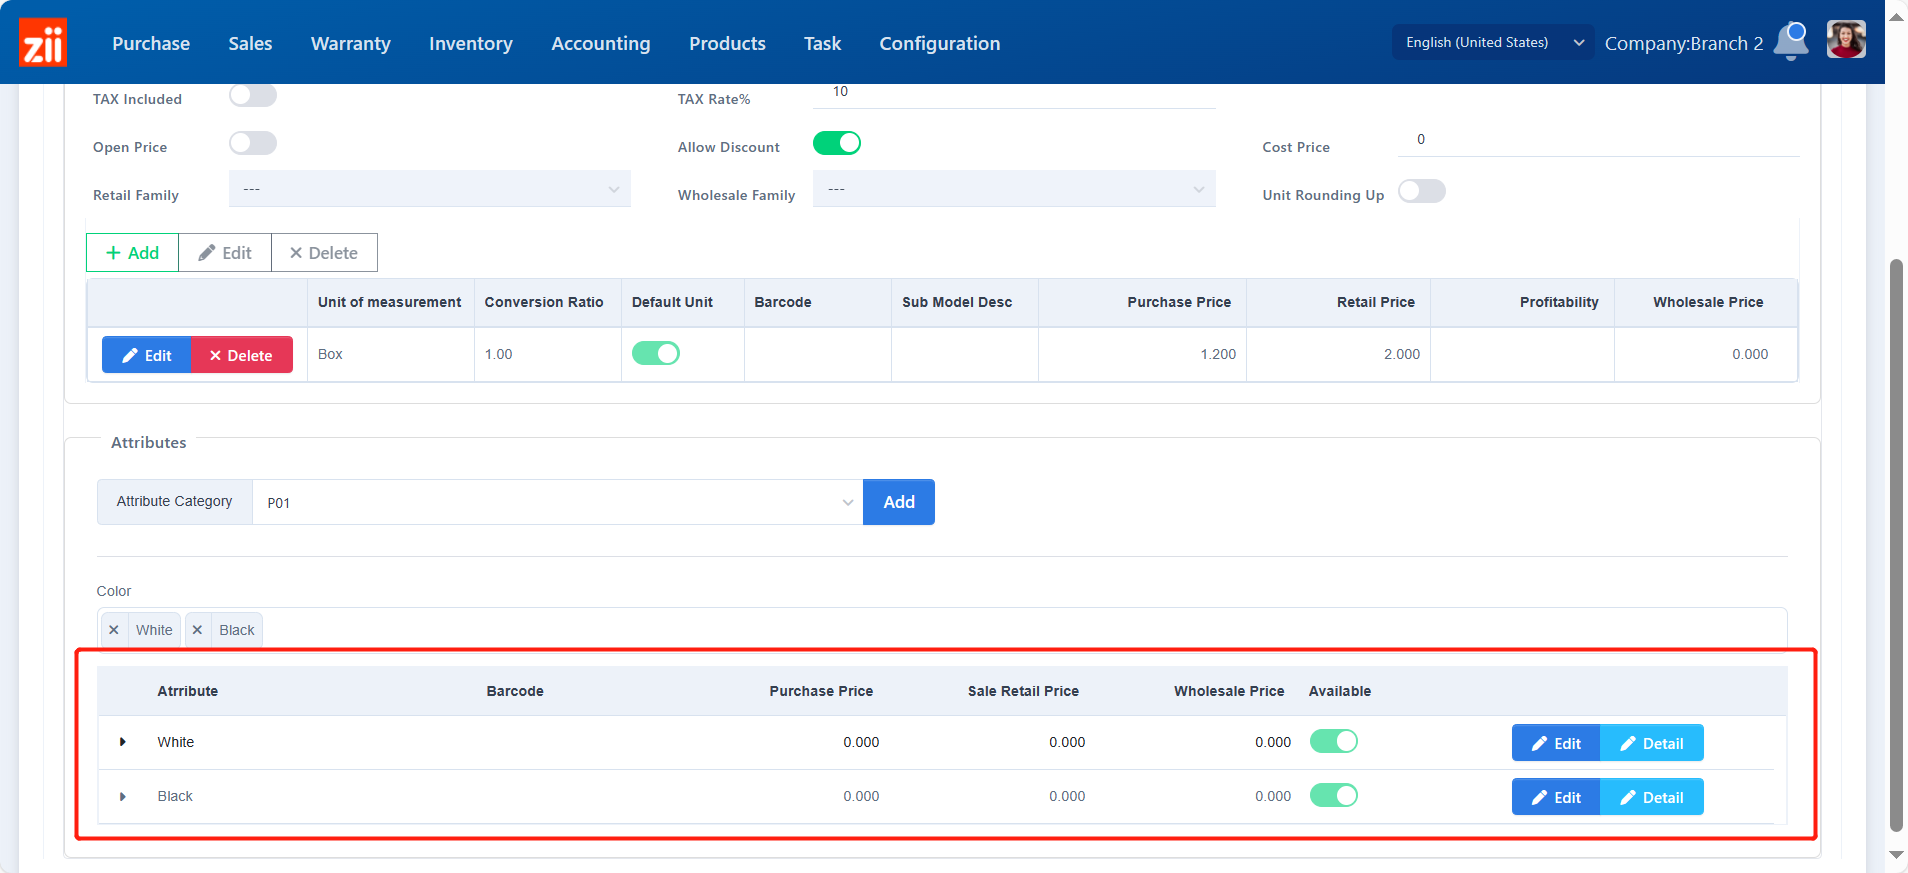Click the blue Add attribute button

tap(898, 502)
